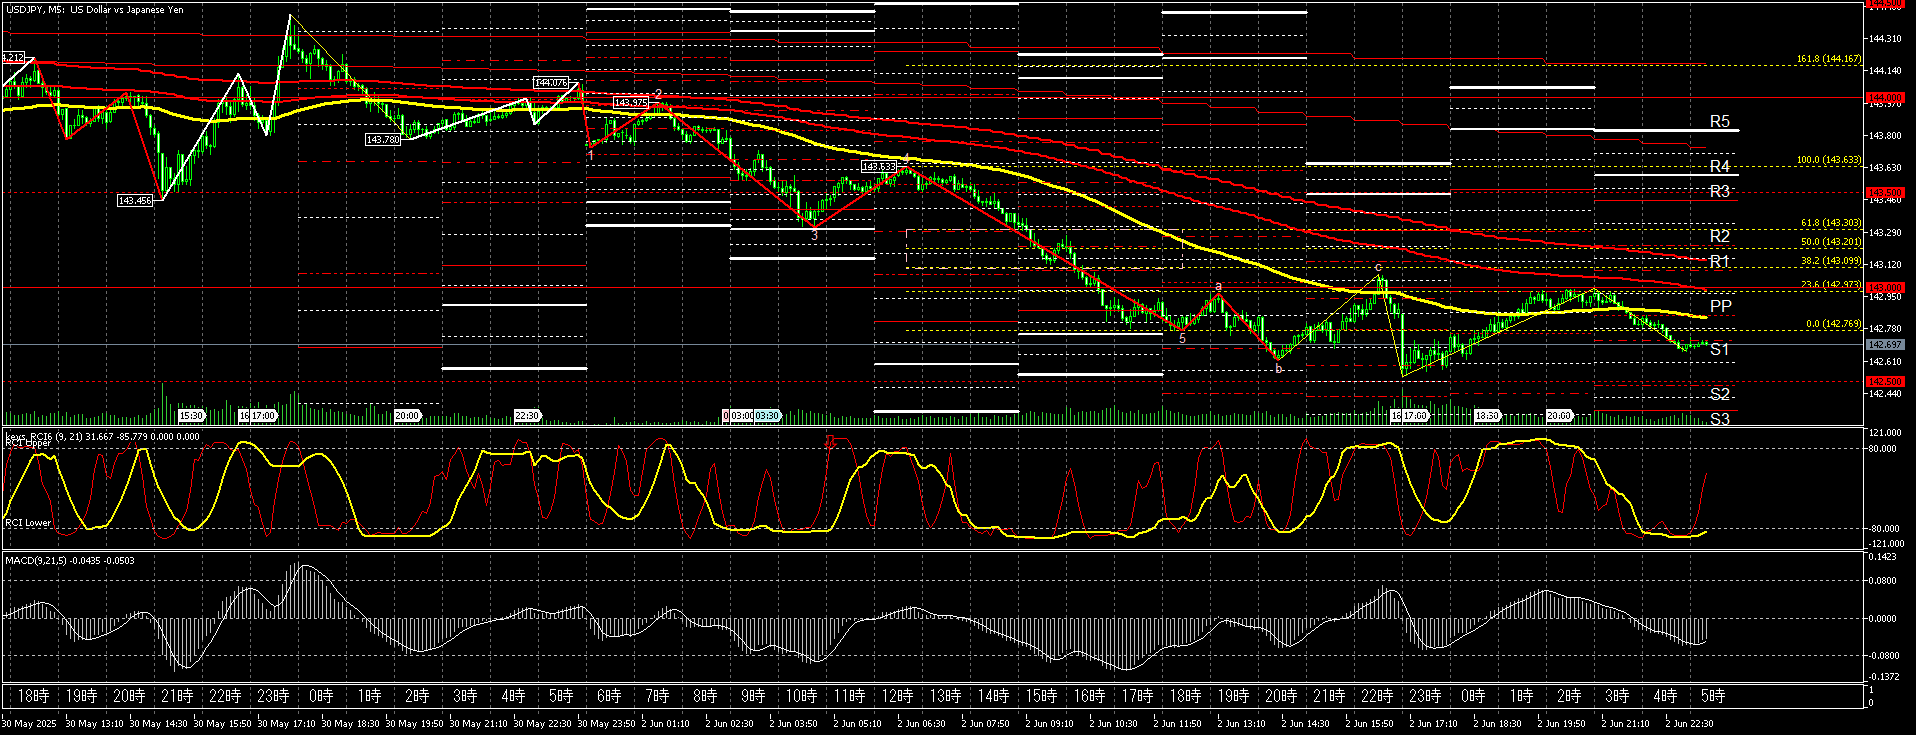Click the R5 pivot level label
This screenshot has height=735, width=1916.
1719,122
